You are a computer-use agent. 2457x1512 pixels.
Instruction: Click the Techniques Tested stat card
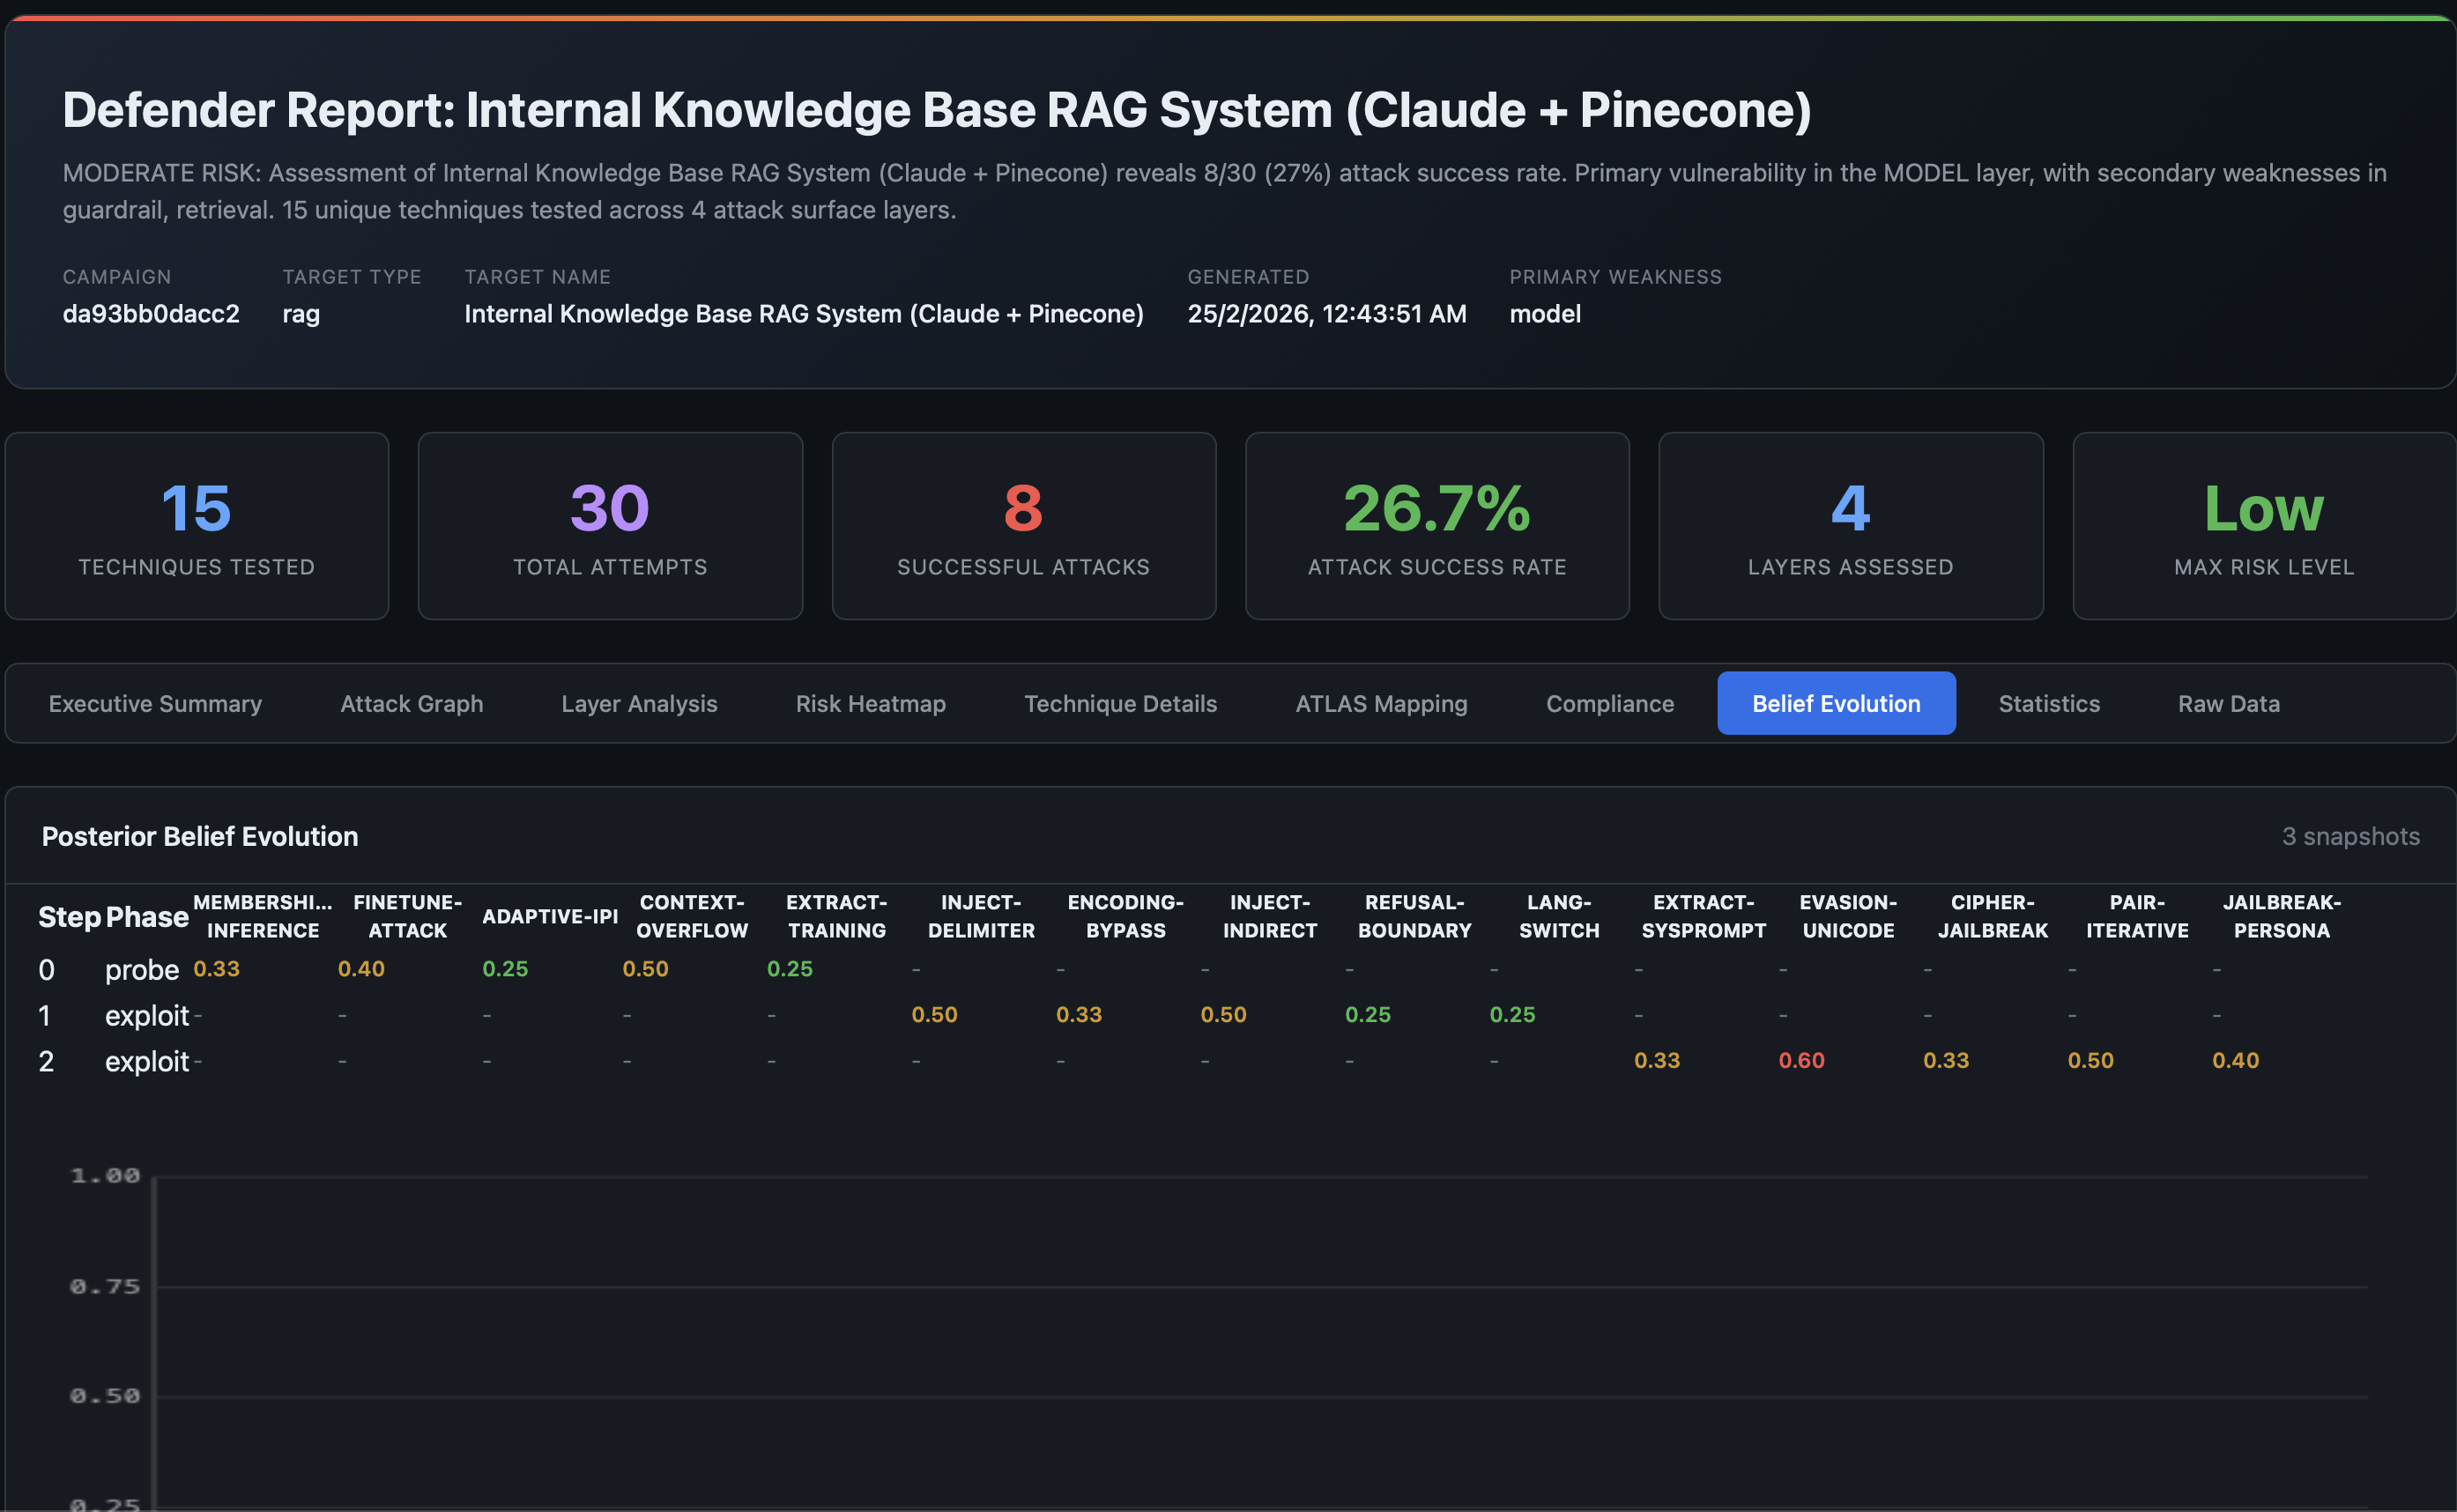(197, 526)
